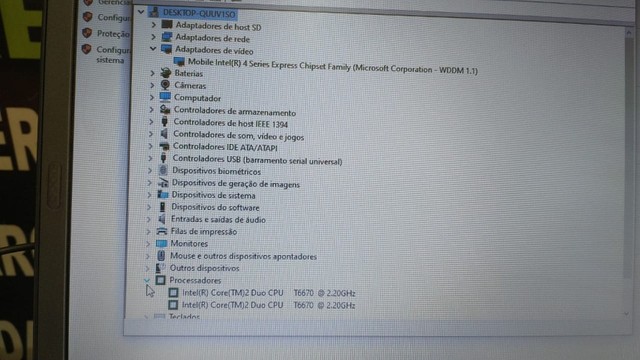Collapse the Processadores node

pos(147,280)
